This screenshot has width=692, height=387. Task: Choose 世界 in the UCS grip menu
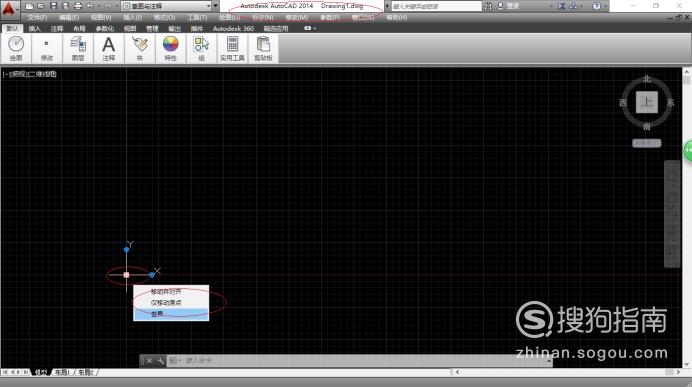click(171, 314)
